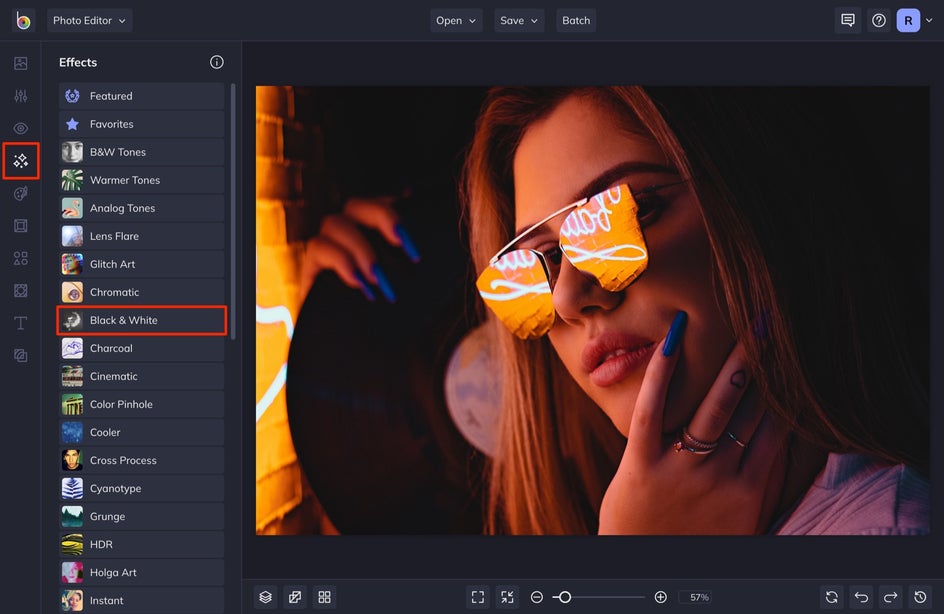944x614 pixels.
Task: Click the zoom slider handle
Action: pyautogui.click(x=565, y=597)
